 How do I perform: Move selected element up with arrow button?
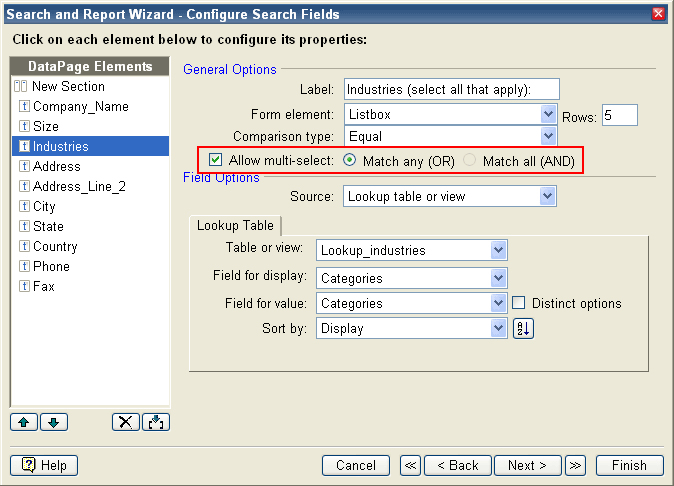click(24, 422)
